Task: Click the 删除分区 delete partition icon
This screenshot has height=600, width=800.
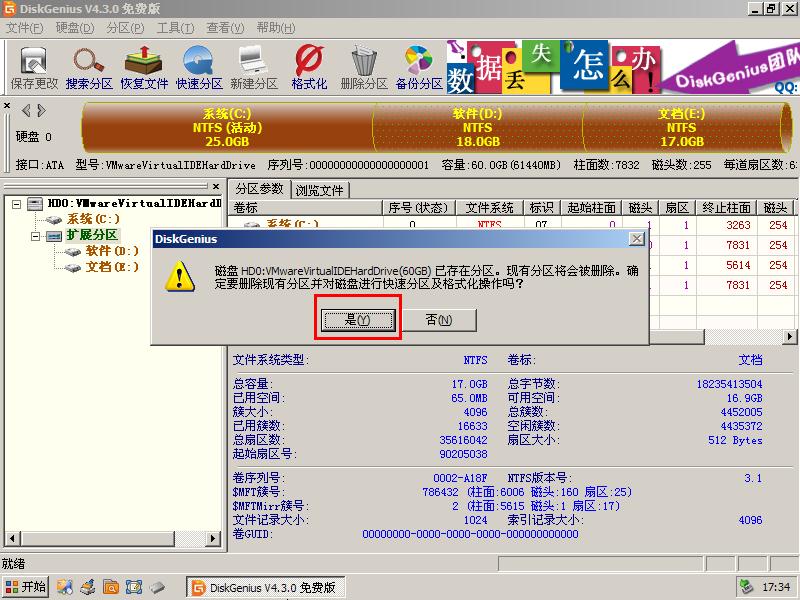Action: [x=364, y=67]
